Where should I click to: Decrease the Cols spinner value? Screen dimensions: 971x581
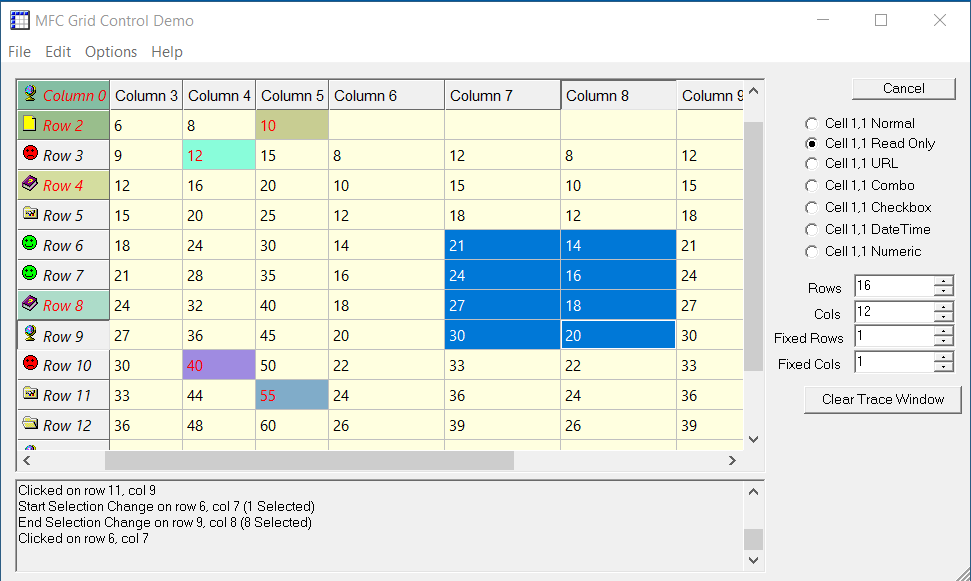[x=943, y=317]
